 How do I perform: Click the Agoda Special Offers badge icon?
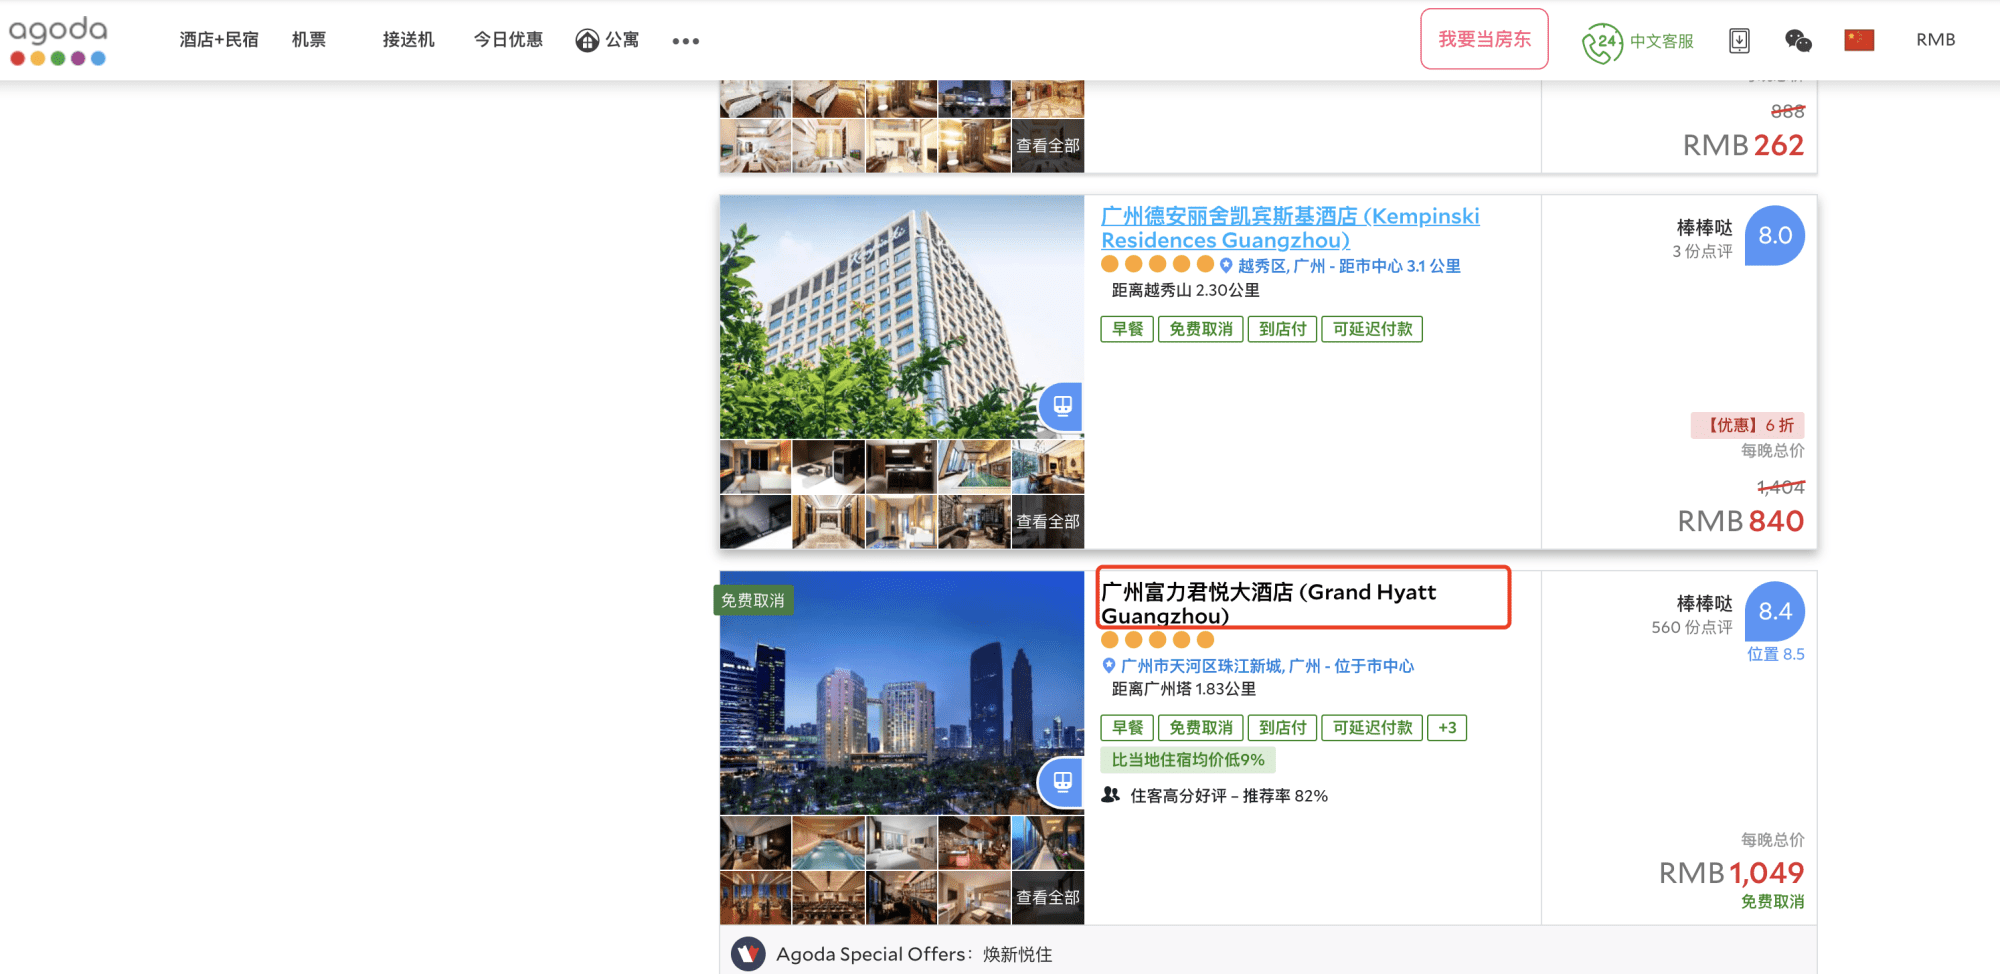click(x=748, y=954)
